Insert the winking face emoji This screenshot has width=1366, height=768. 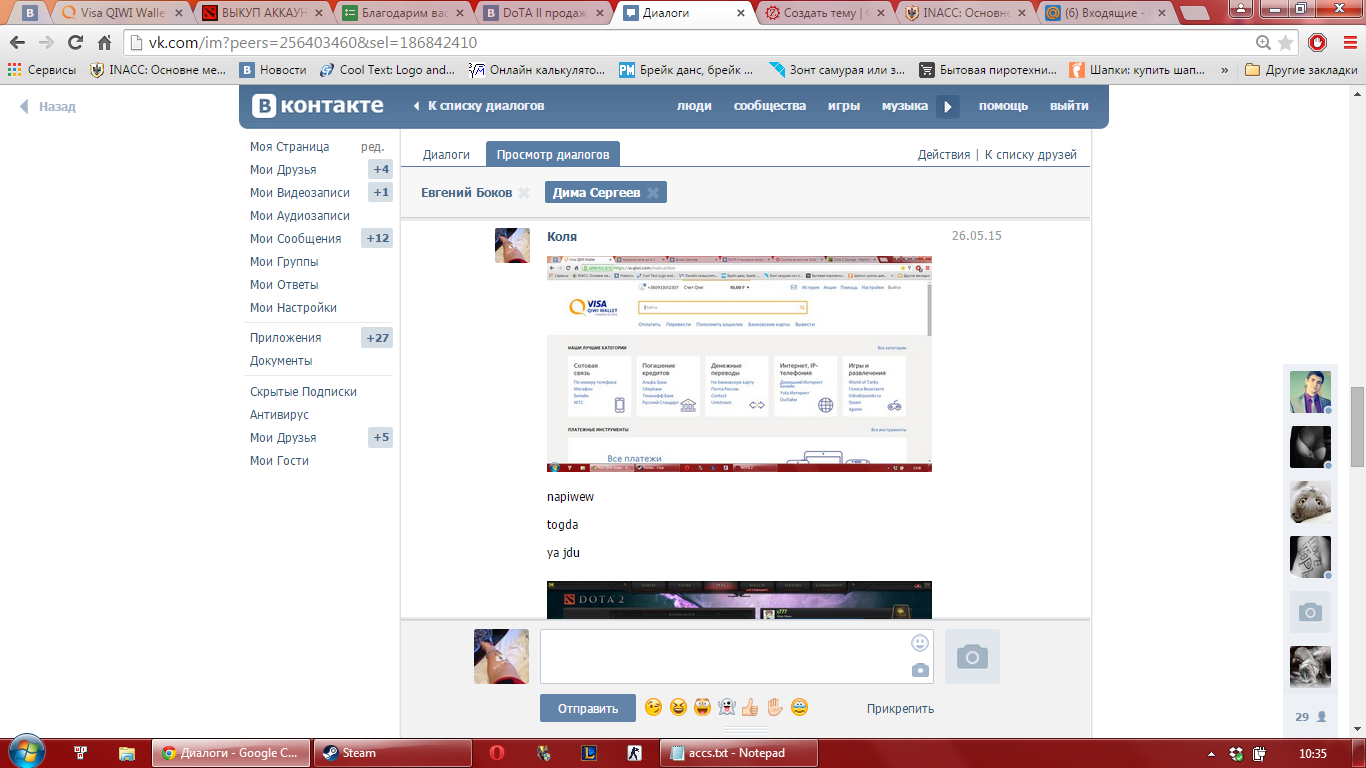654,708
